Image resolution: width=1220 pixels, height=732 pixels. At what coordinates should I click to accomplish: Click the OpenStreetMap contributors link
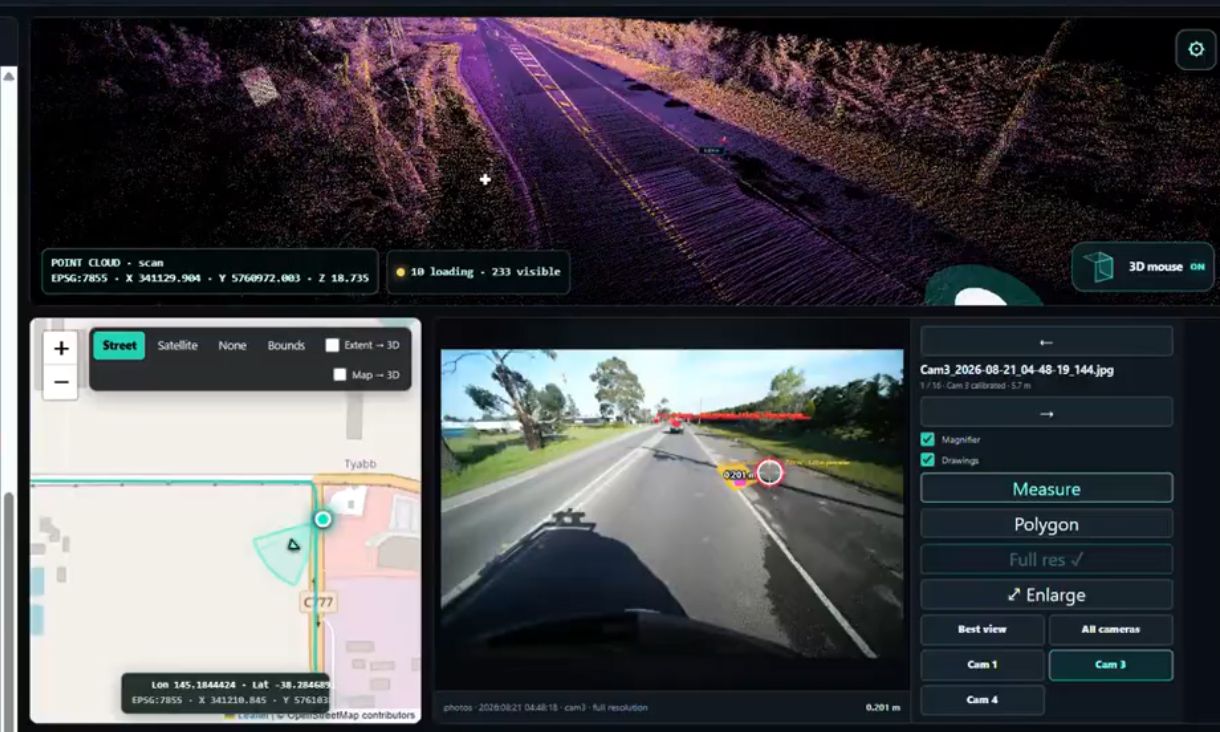pyautogui.click(x=350, y=715)
